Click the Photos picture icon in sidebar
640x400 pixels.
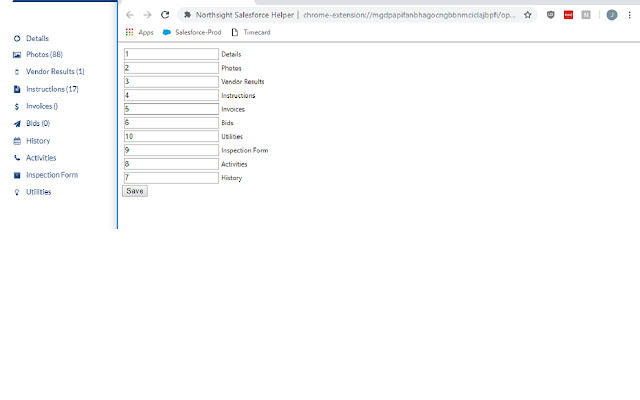17,55
